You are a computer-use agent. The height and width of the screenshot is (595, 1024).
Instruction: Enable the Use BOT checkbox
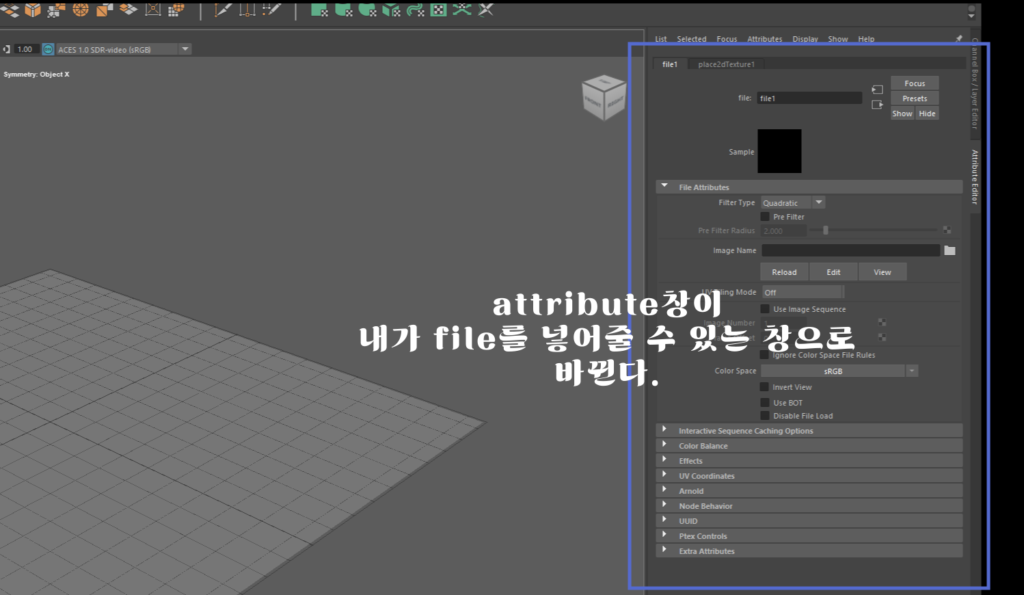click(x=765, y=403)
